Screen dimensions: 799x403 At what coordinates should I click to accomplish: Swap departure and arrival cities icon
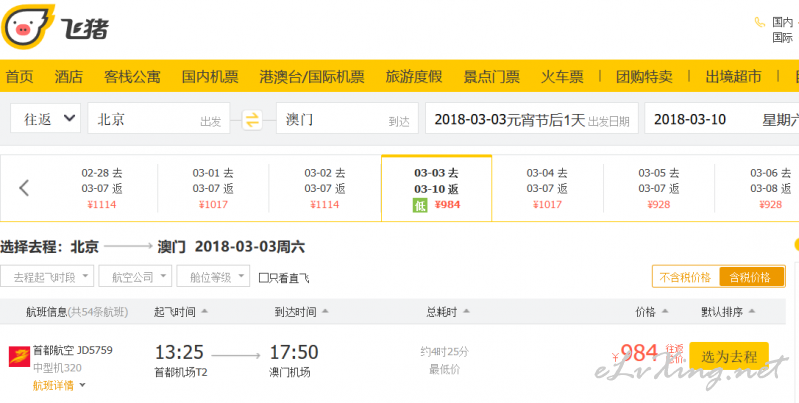(x=252, y=120)
